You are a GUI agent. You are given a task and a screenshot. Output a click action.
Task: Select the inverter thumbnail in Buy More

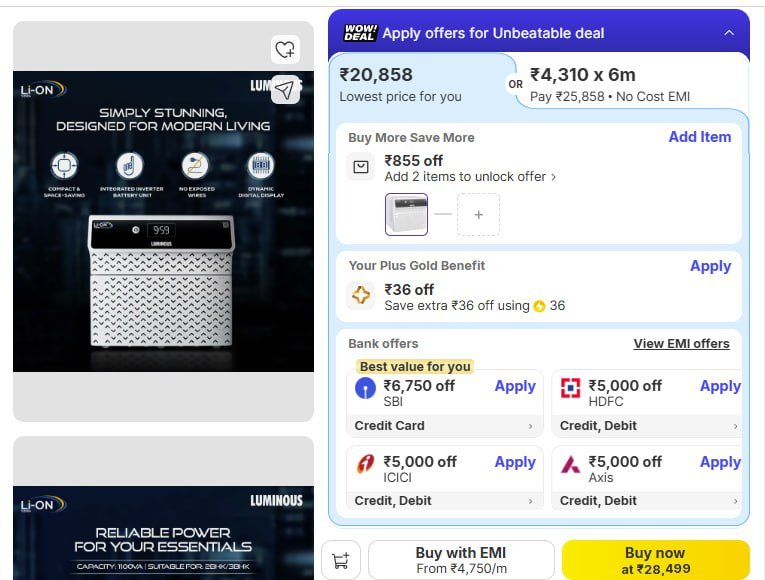click(x=407, y=214)
